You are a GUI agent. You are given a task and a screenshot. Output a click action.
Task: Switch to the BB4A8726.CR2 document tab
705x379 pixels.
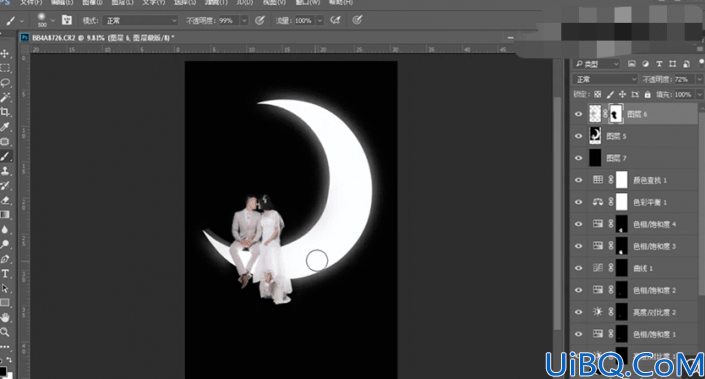98,38
